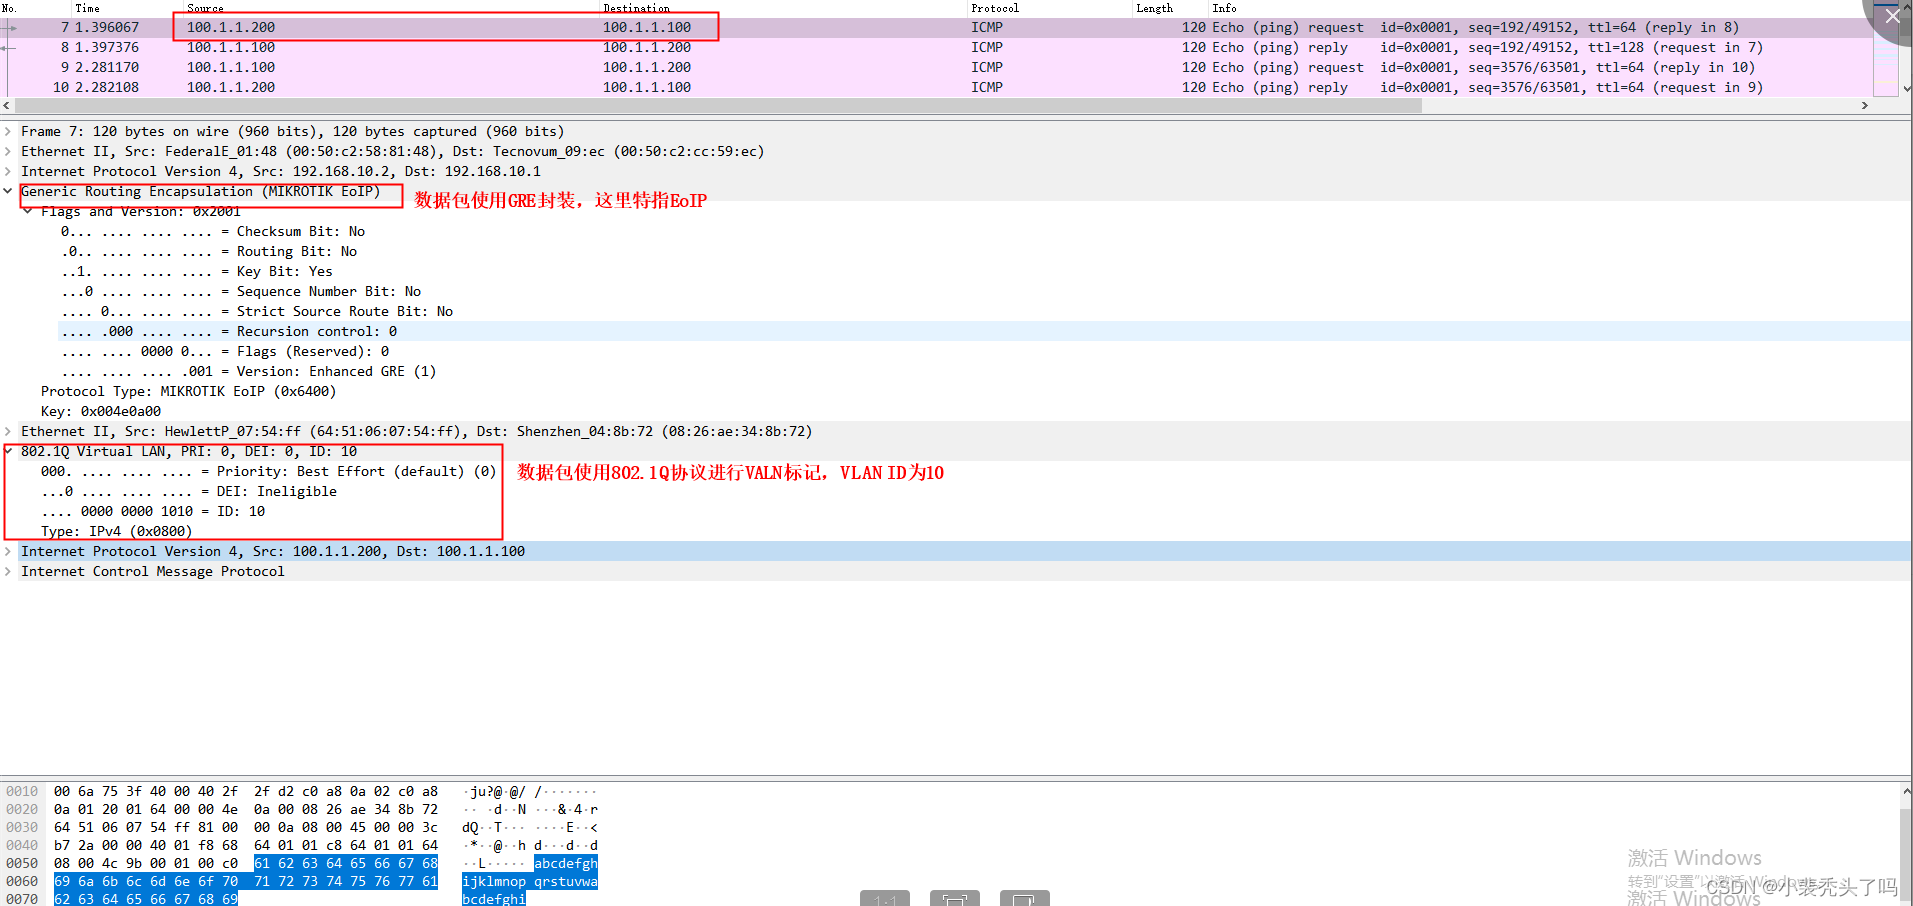Screen dimensions: 1913x906
Task: Collapse the 802.1Q Virtual LAN section
Action: coord(8,451)
